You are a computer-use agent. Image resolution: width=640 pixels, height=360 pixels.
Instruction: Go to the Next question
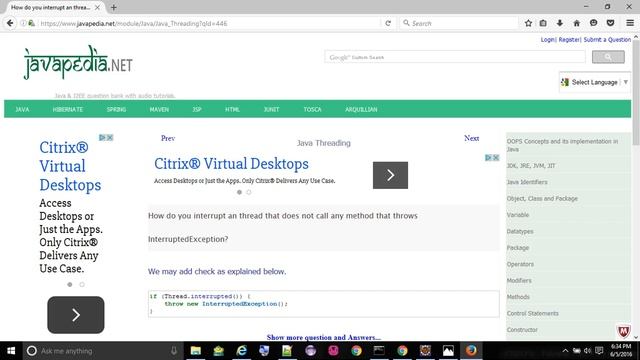coord(471,138)
